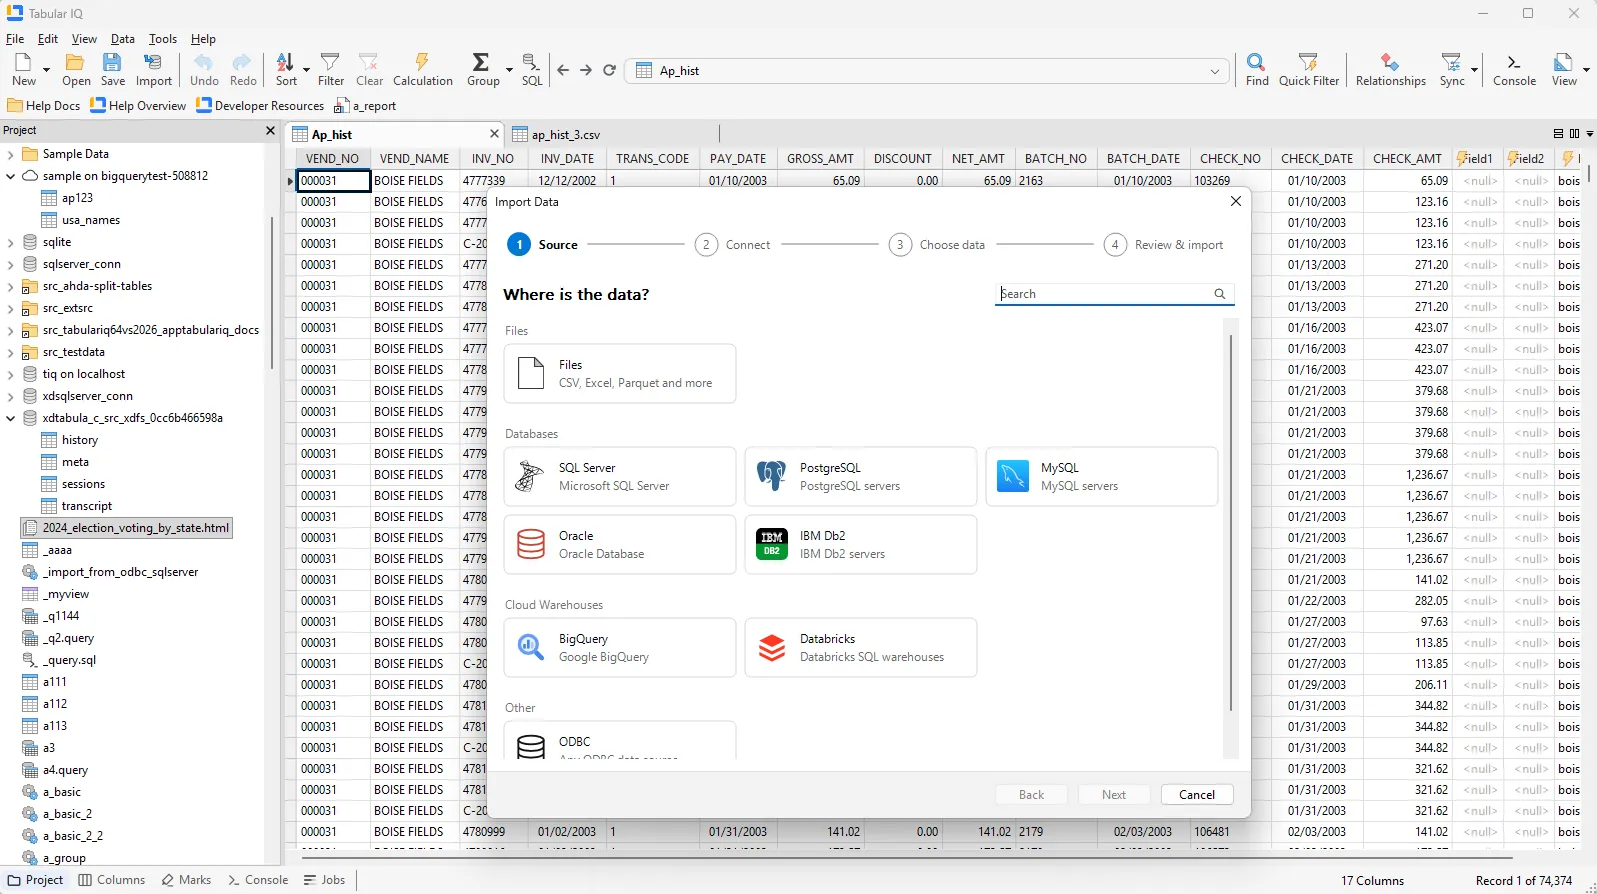Cancel the Import Data dialog
The image size is (1597, 894).
(x=1197, y=795)
